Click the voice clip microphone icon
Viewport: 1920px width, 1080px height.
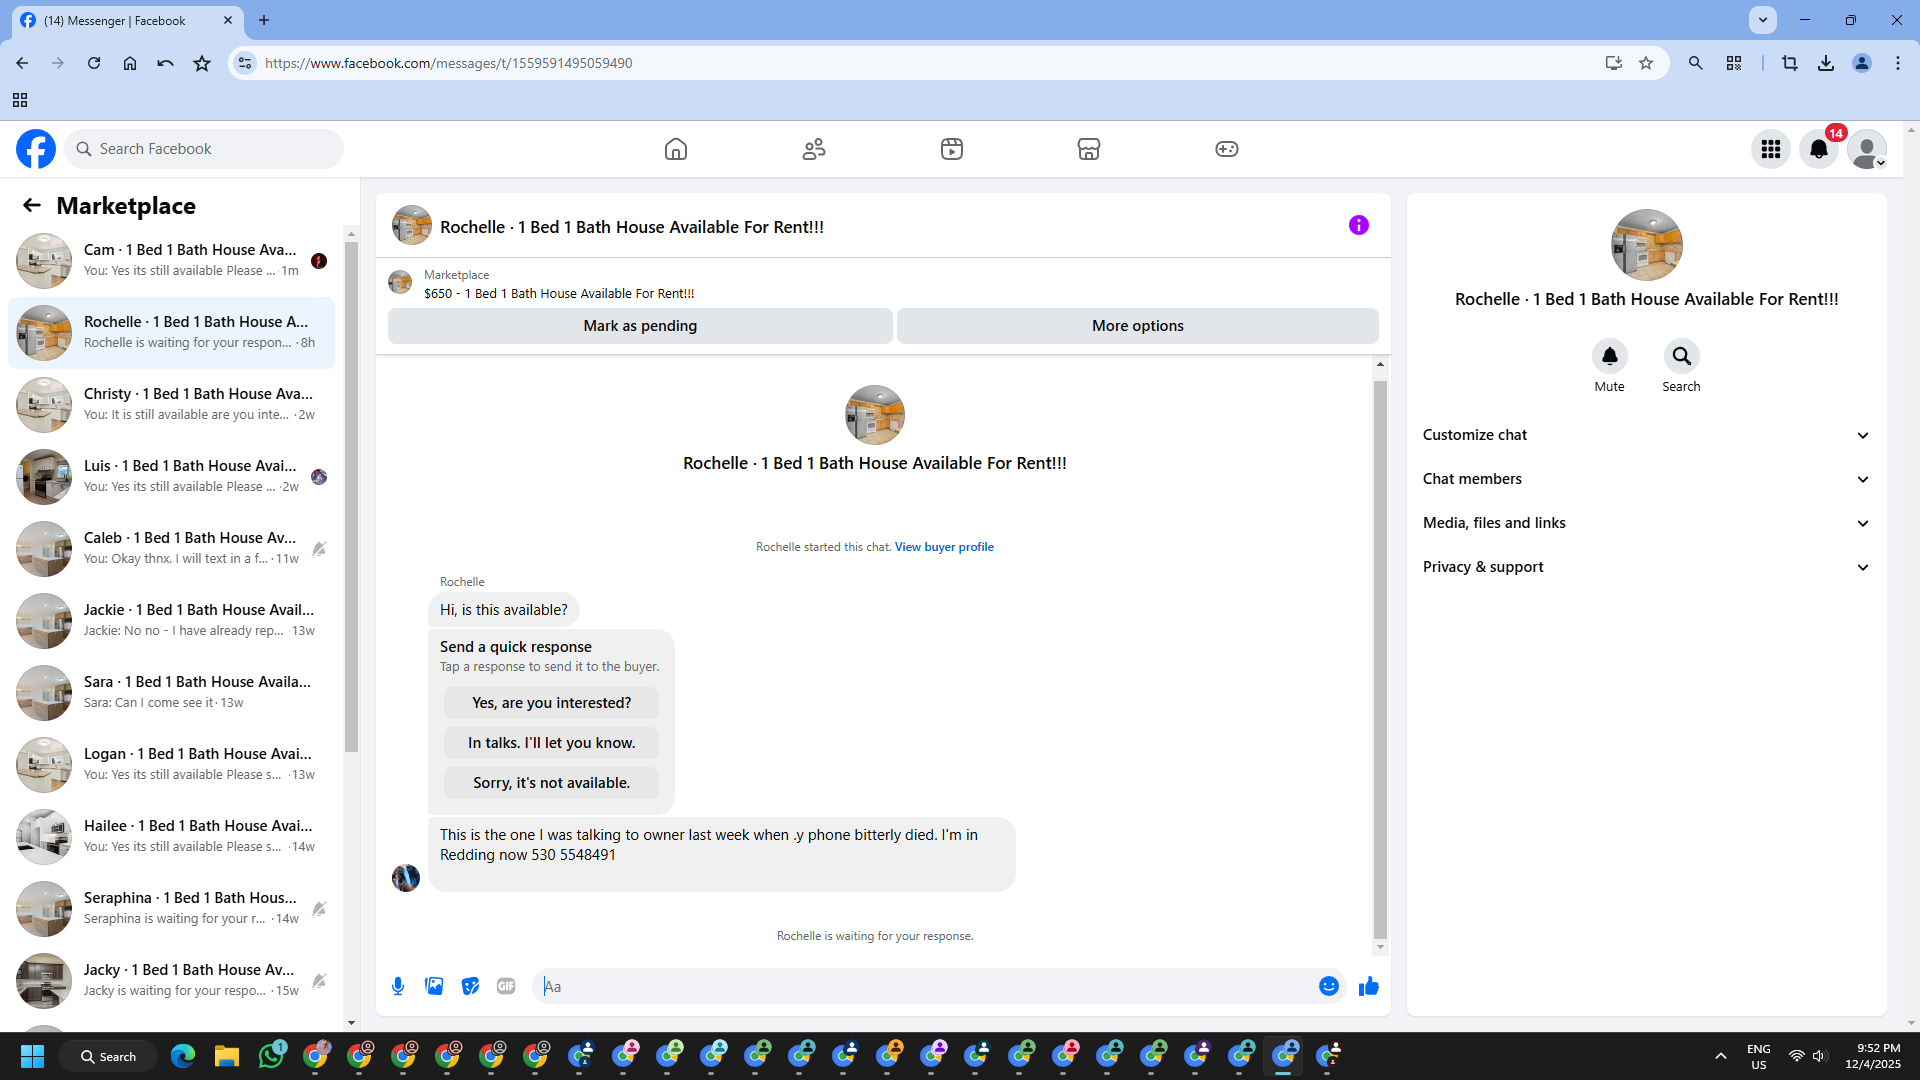398,986
